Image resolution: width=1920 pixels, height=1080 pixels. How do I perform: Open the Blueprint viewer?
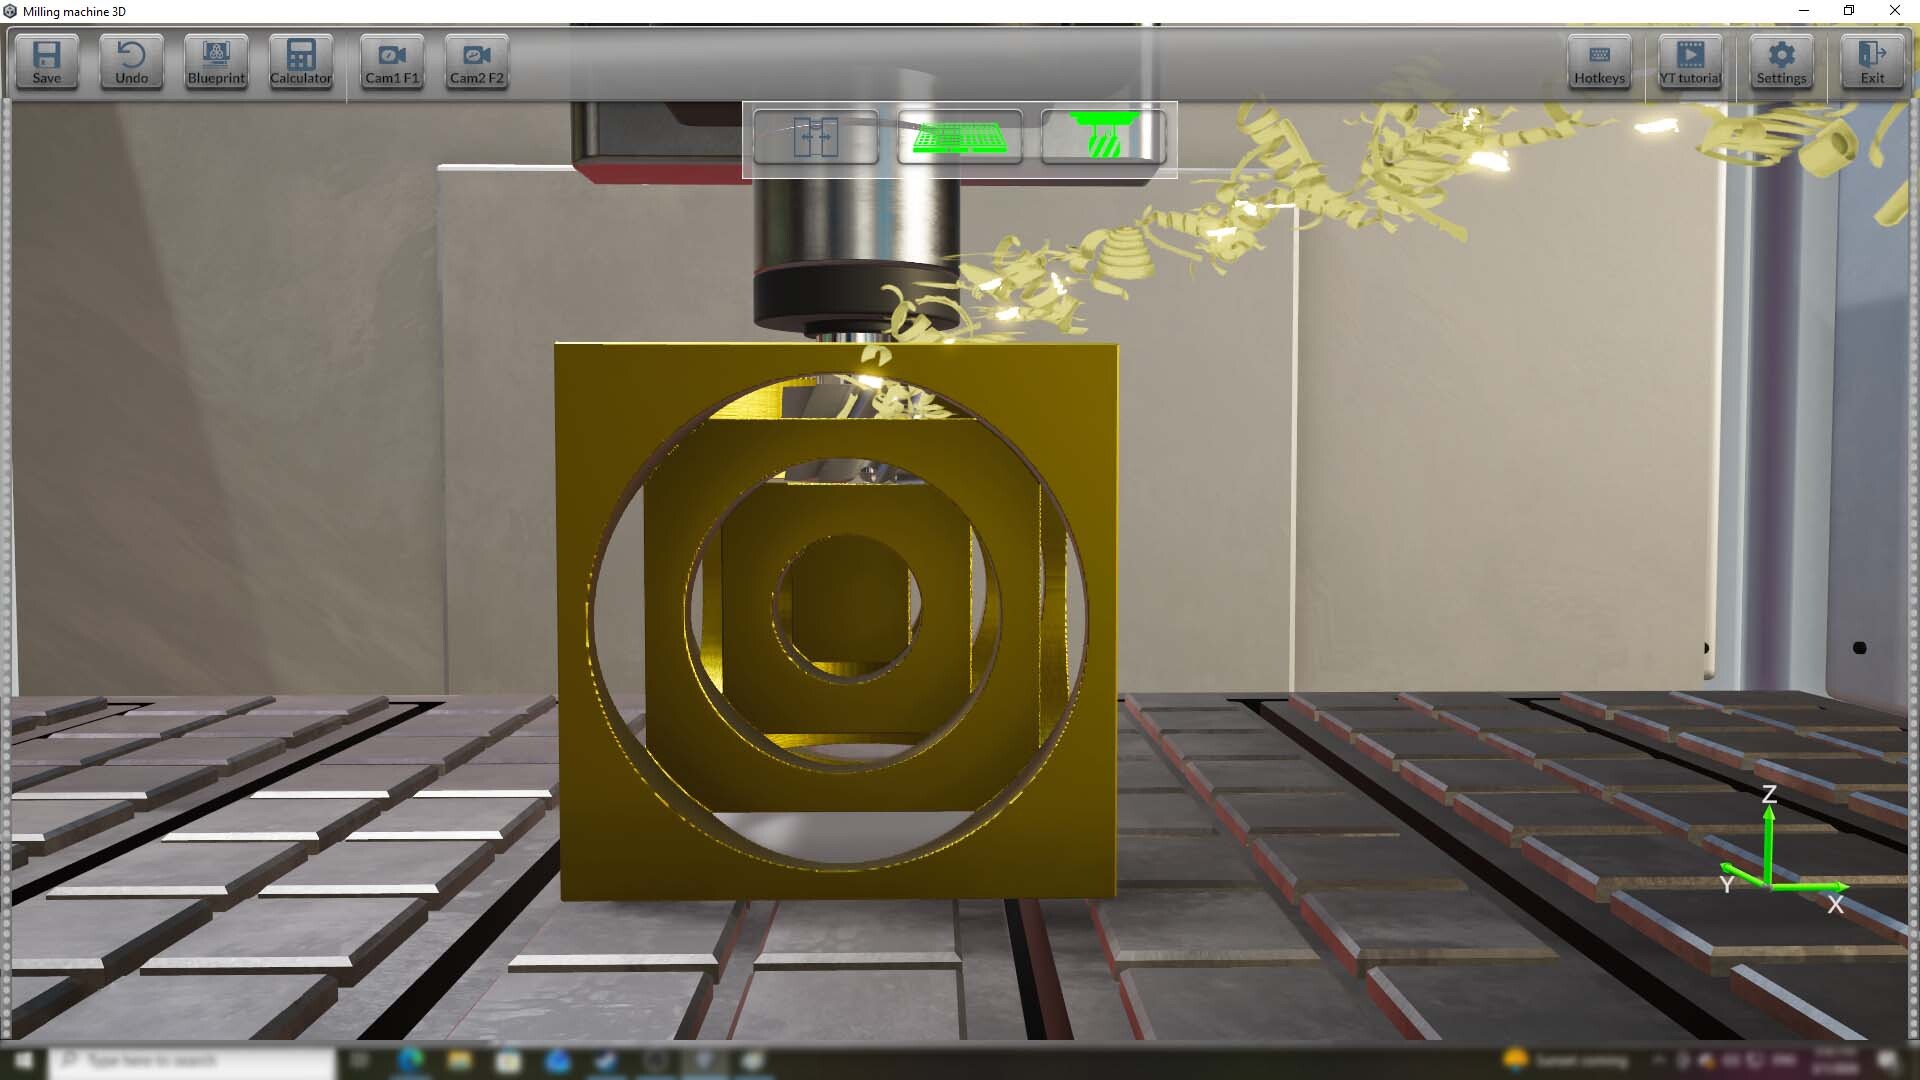[x=216, y=62]
